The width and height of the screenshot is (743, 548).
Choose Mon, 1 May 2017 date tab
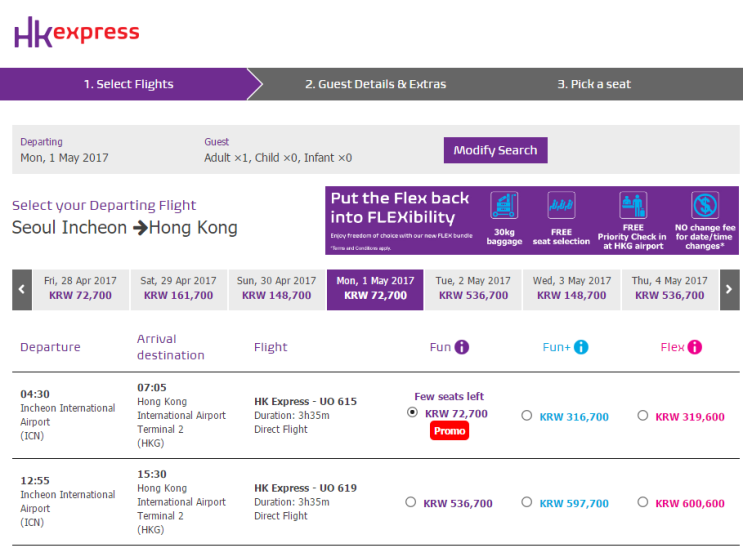pos(375,290)
